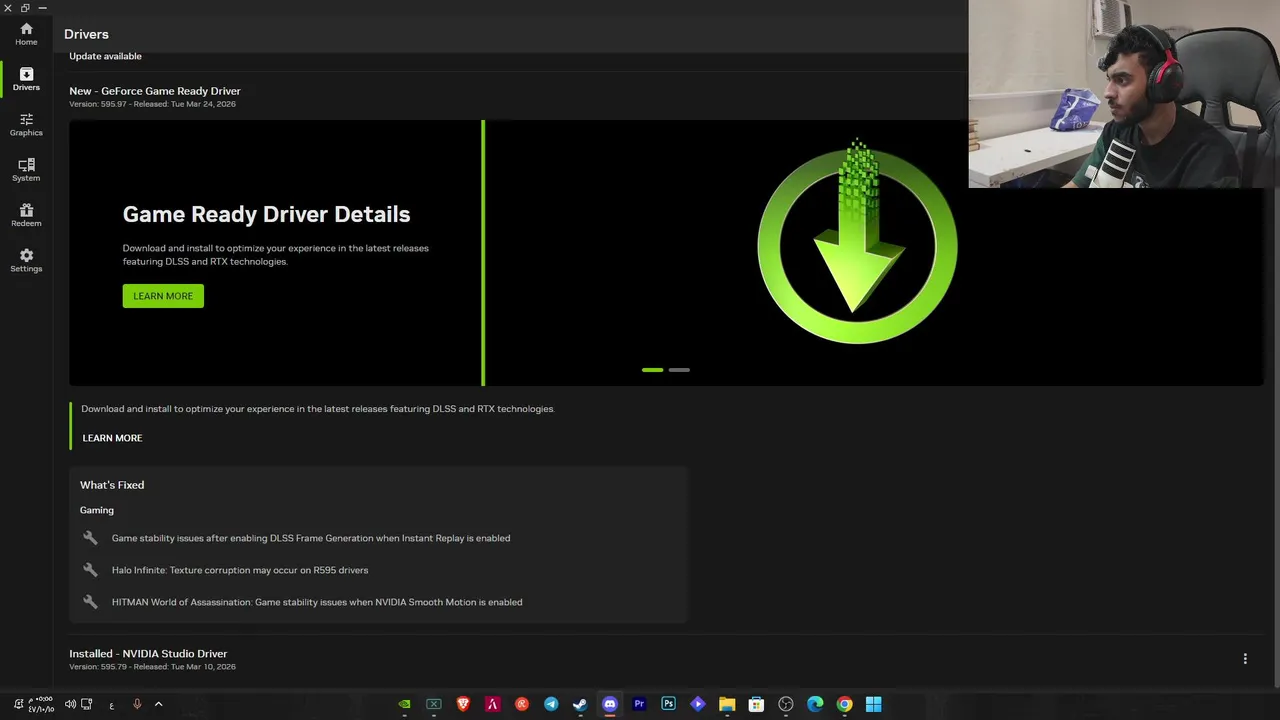Click "New - GeForce Game Ready Driver" title
This screenshot has height=720, width=1280.
[x=155, y=91]
